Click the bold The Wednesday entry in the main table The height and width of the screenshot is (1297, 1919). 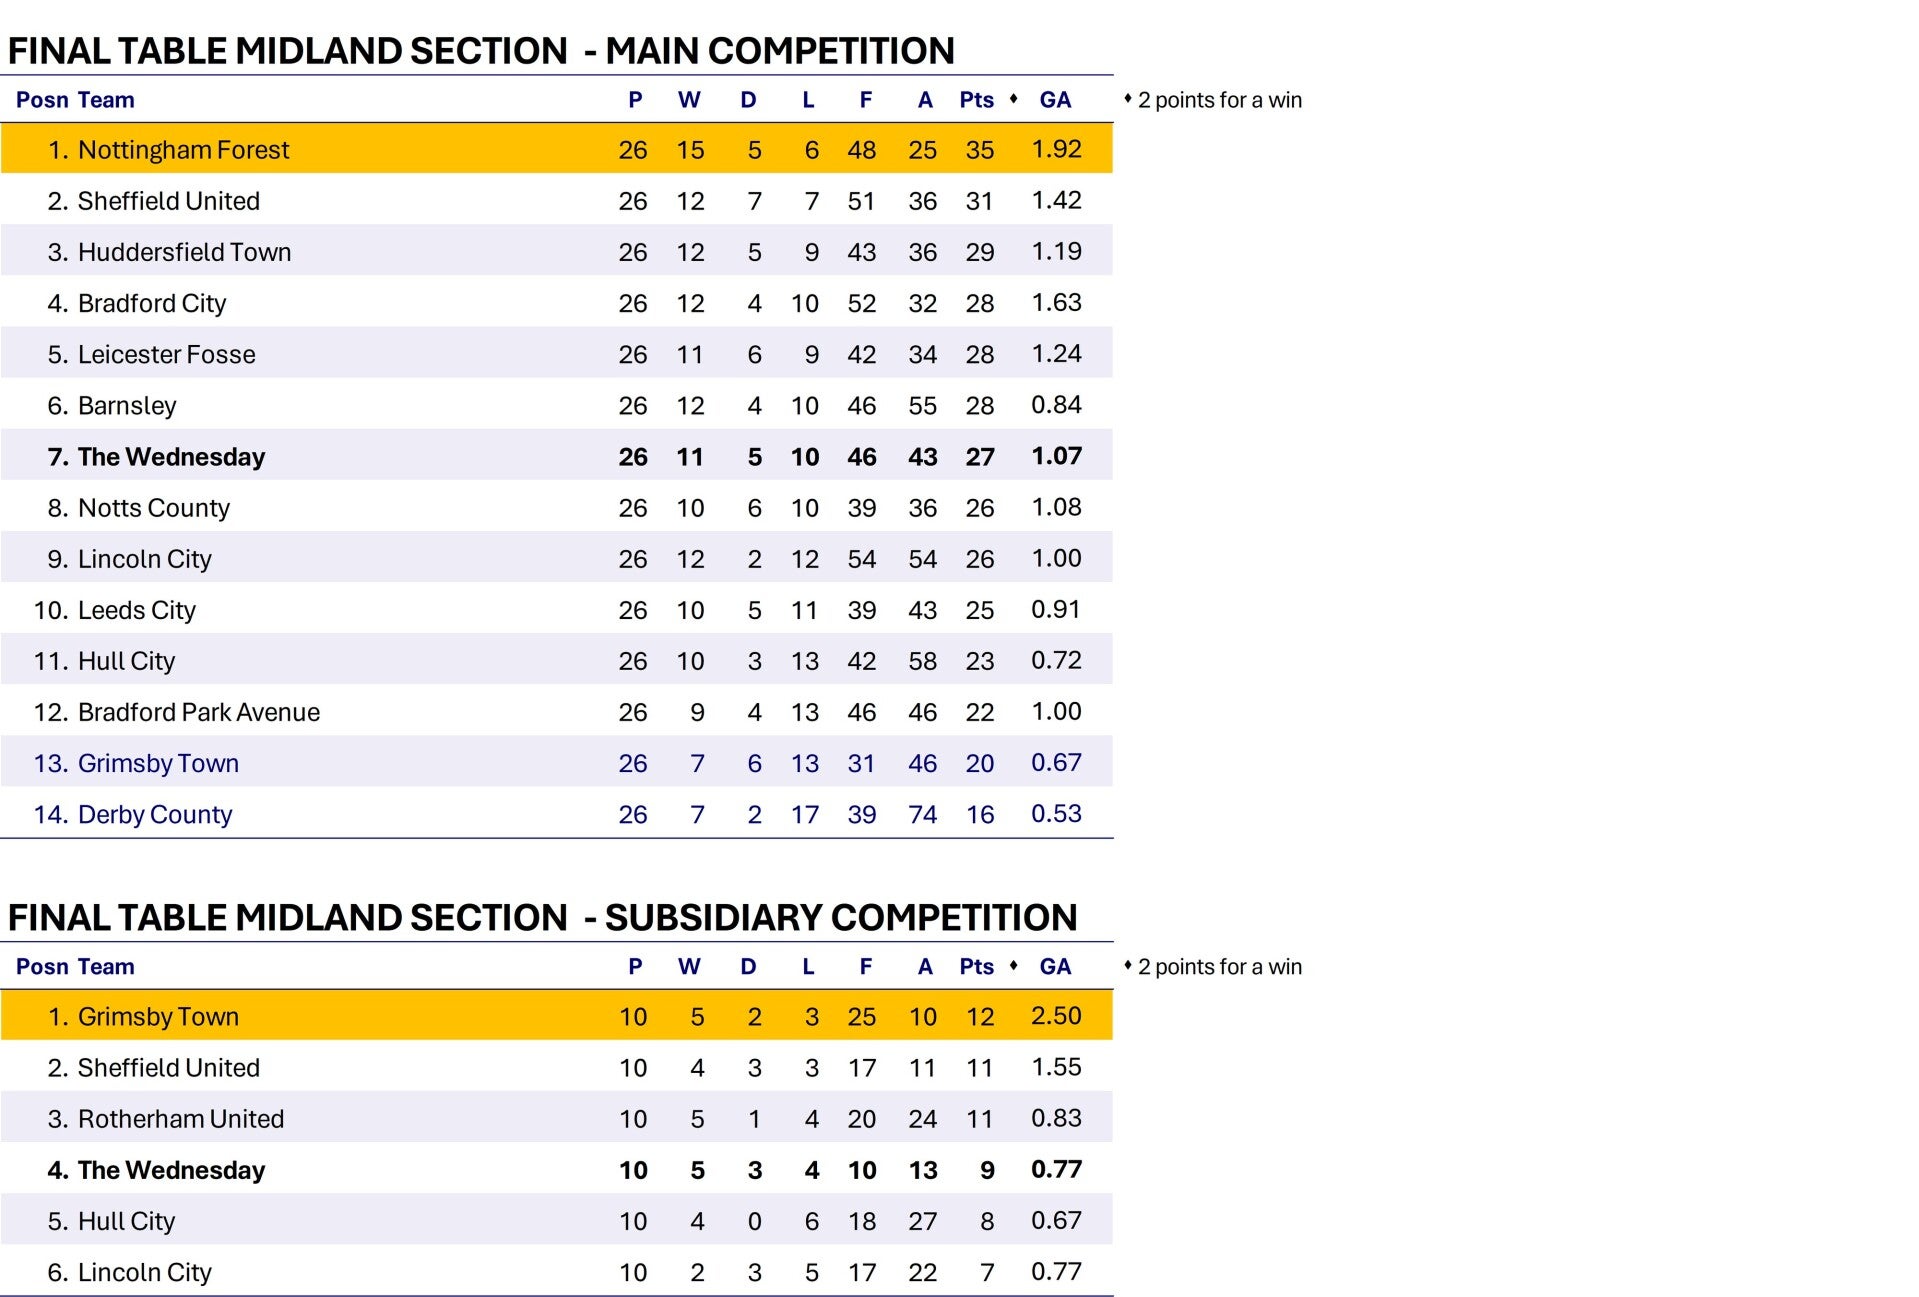(171, 457)
